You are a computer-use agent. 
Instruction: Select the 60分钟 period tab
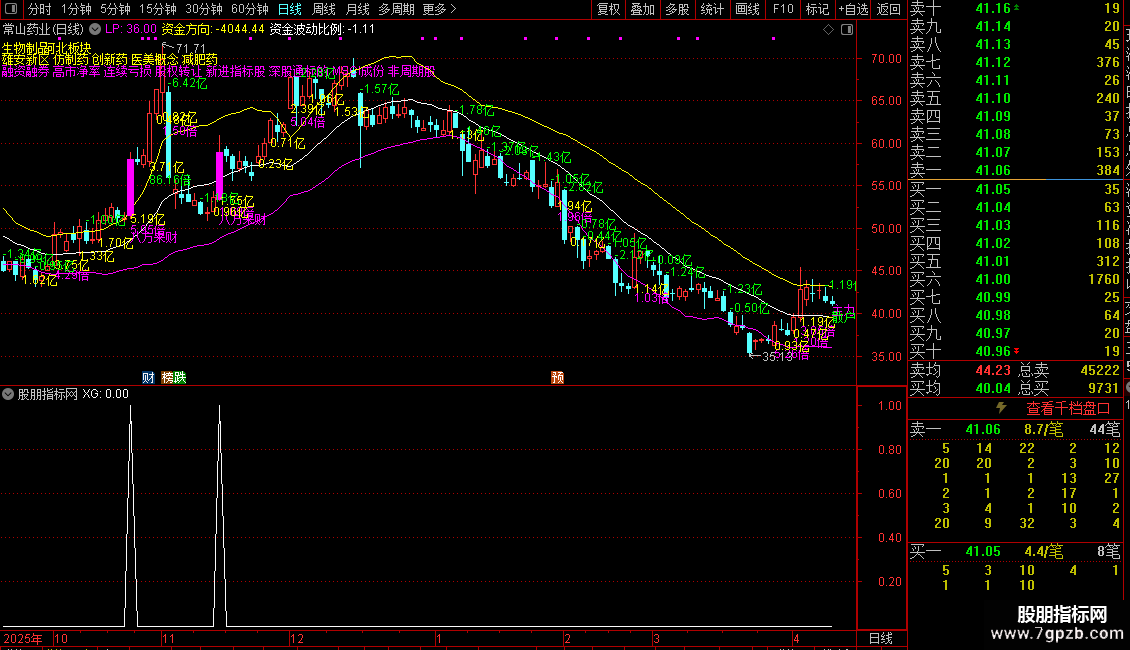coord(250,9)
